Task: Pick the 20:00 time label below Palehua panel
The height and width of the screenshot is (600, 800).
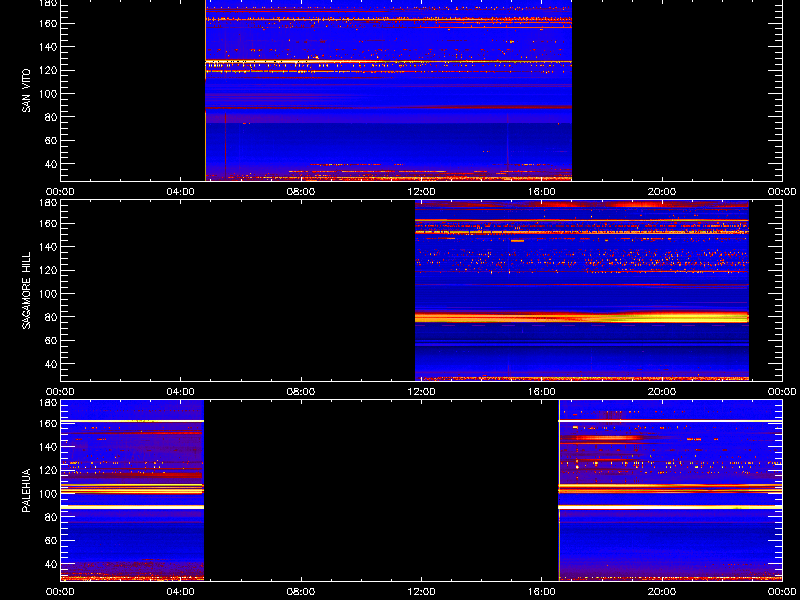Action: click(x=662, y=592)
